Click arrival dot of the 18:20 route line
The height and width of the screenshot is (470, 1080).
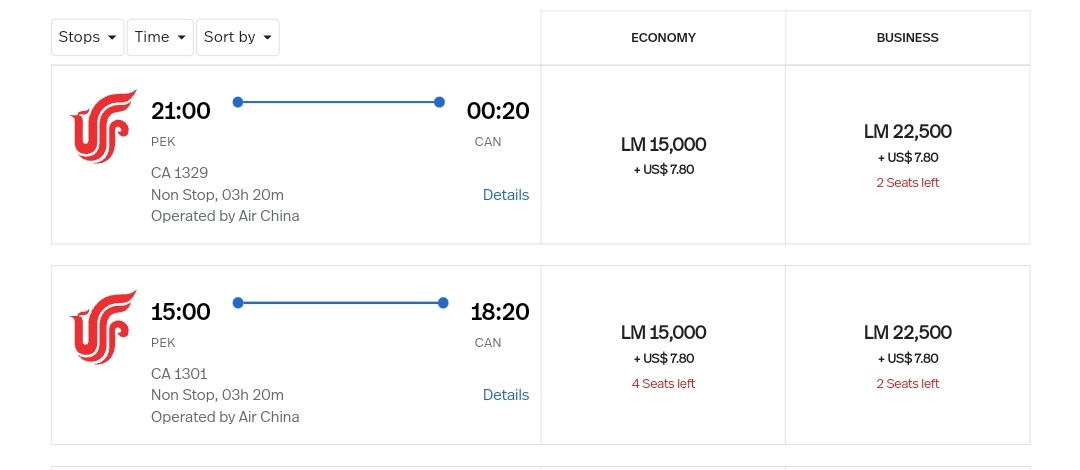tap(443, 303)
